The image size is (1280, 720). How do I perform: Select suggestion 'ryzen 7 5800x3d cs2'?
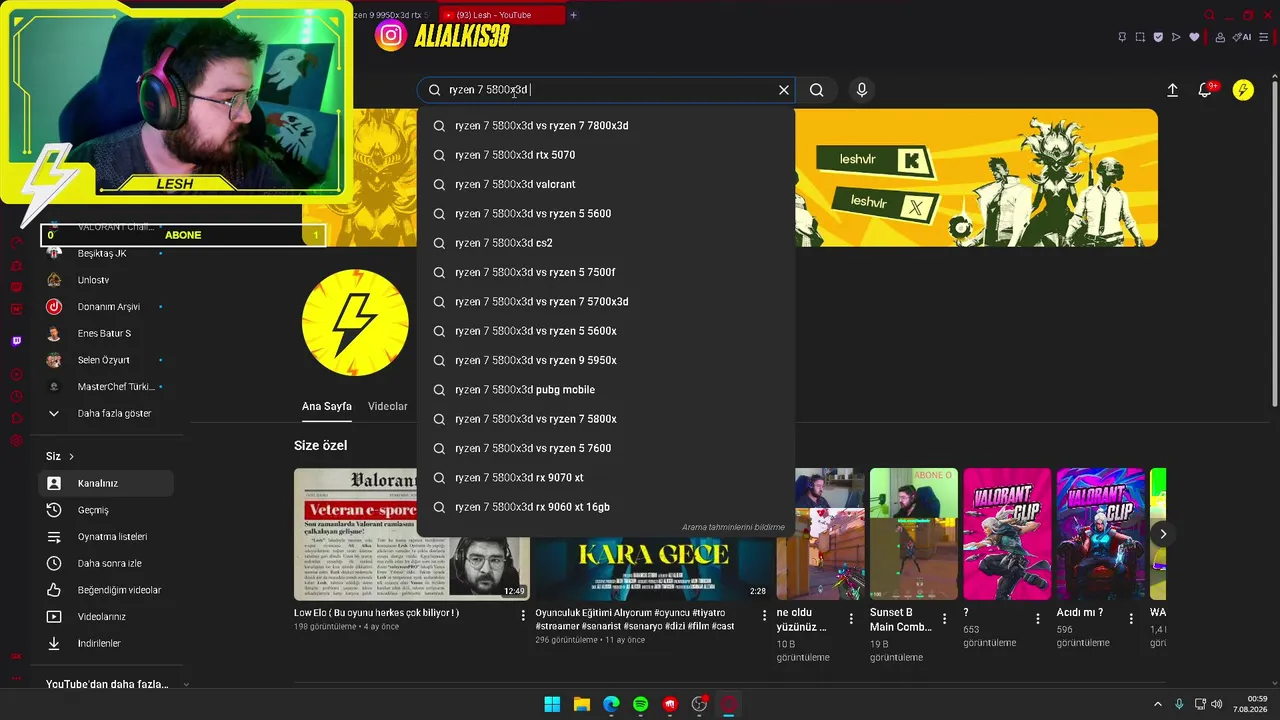point(606,243)
